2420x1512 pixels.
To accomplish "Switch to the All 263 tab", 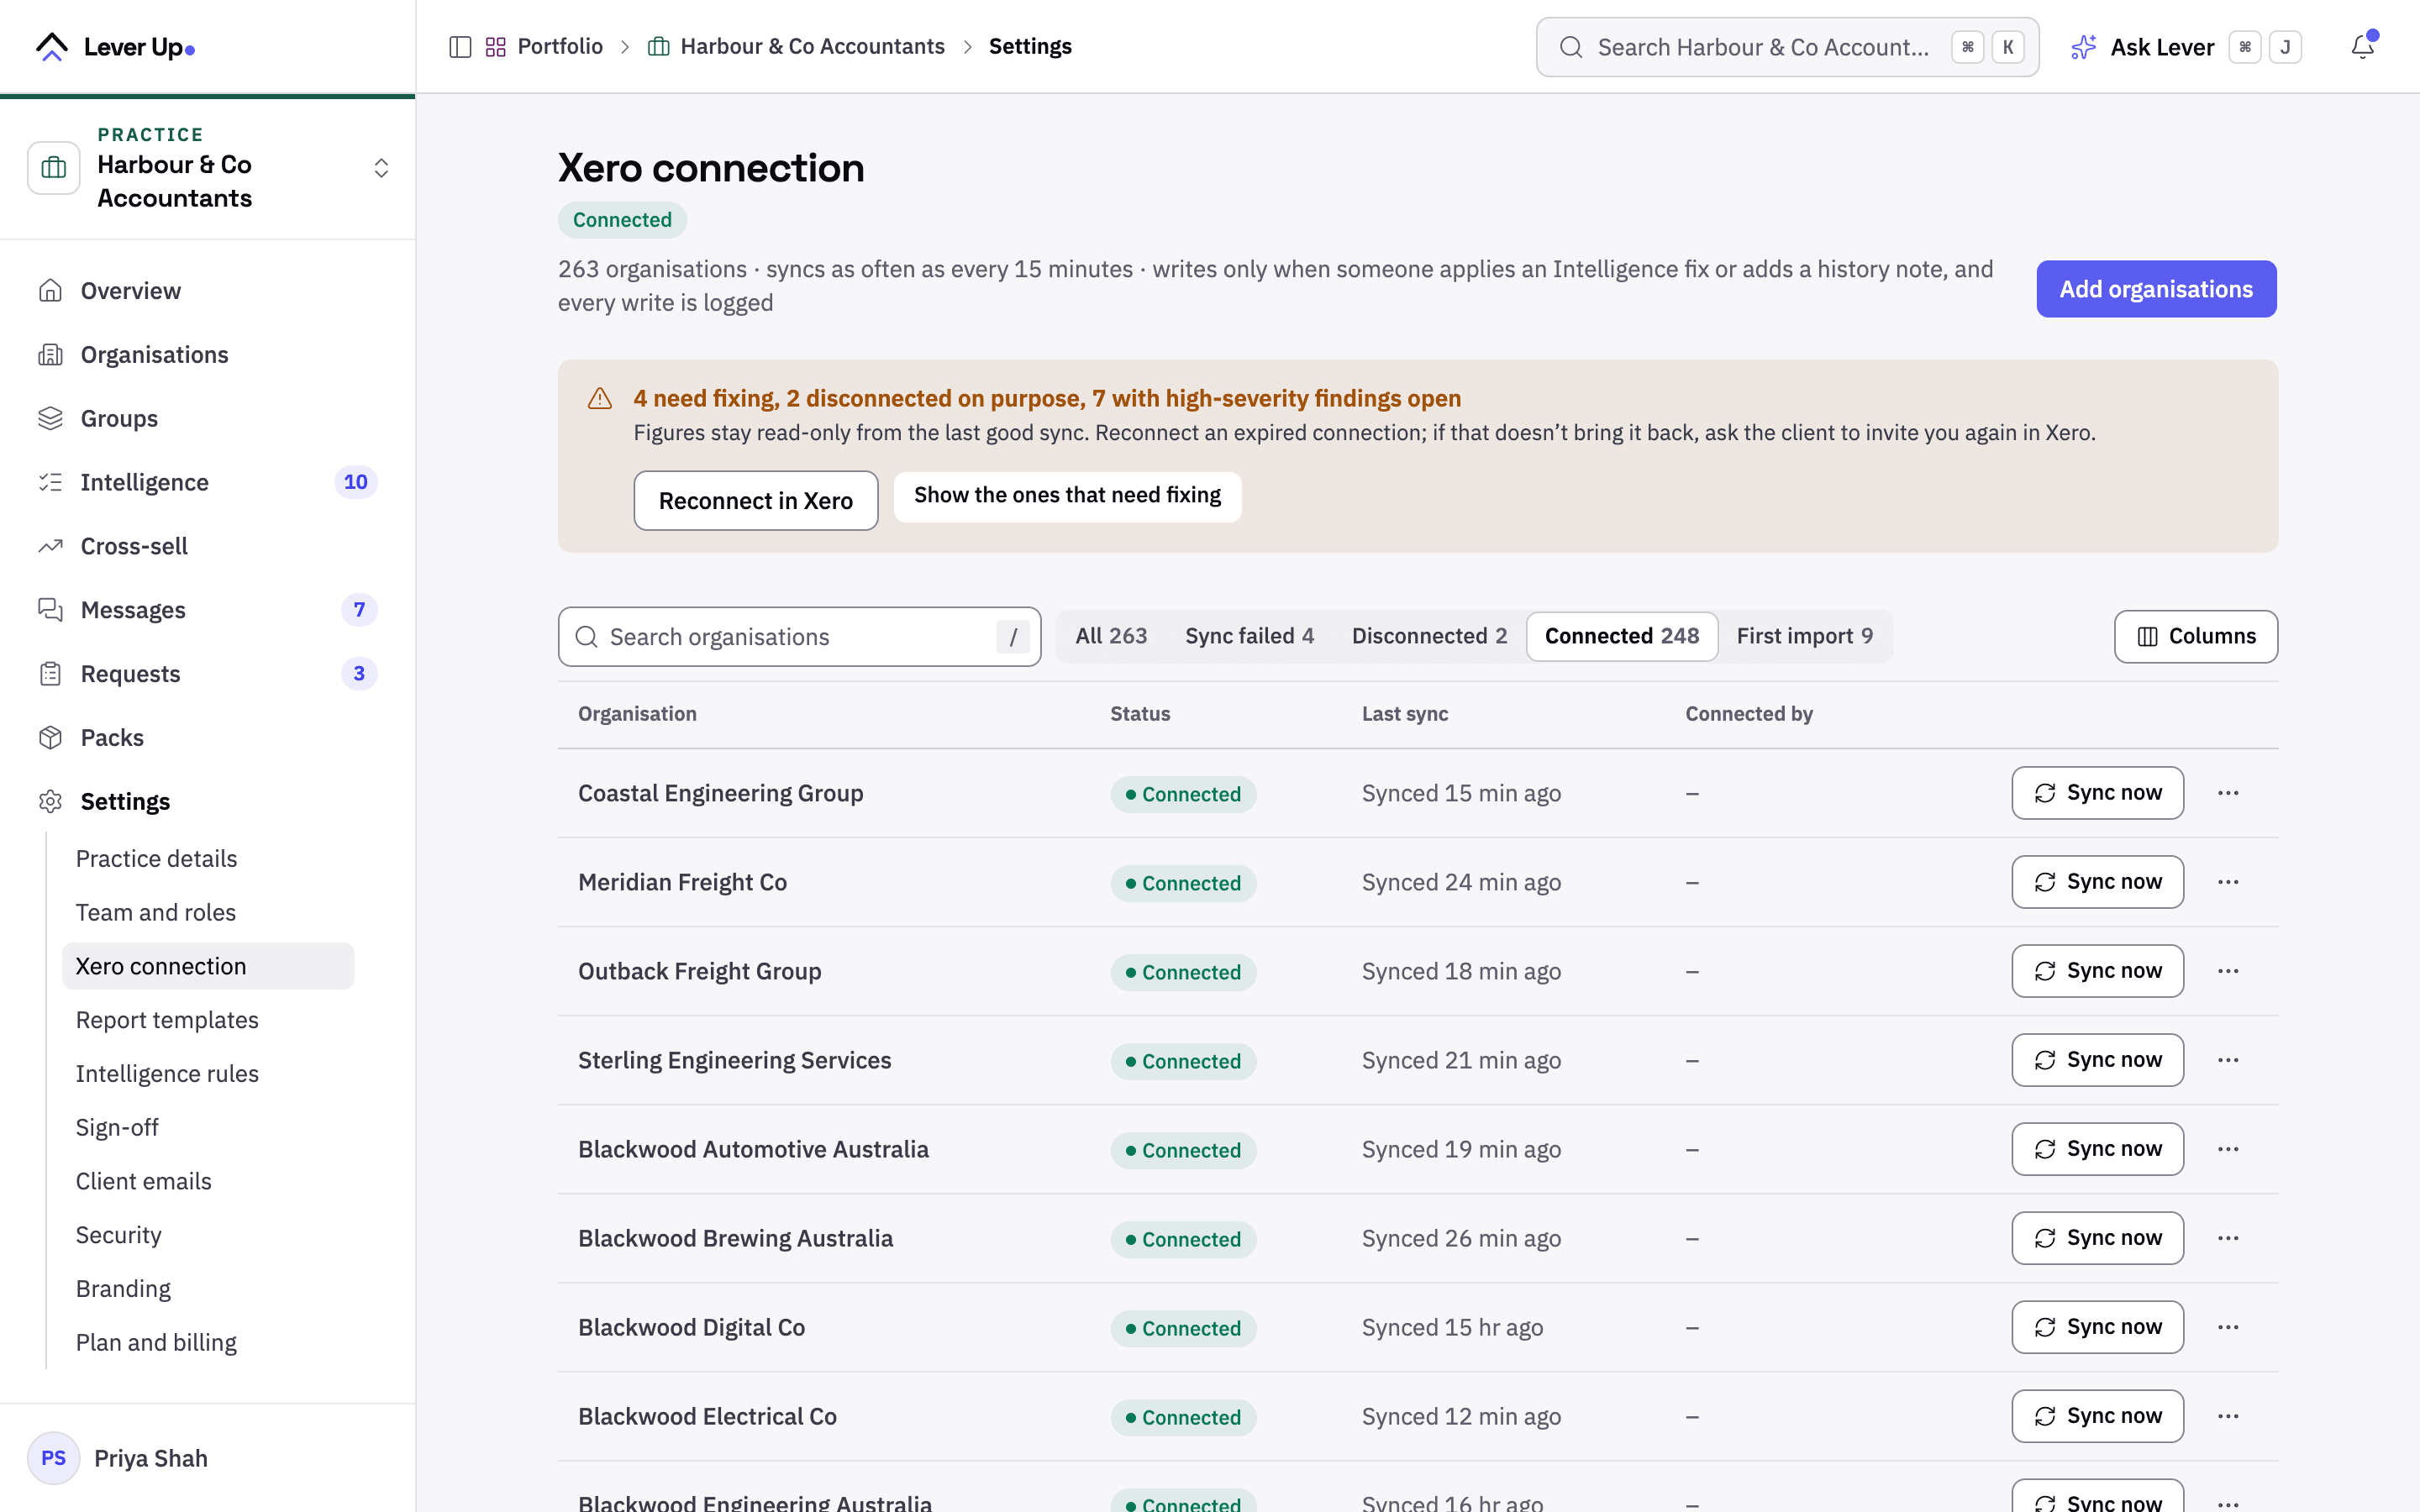I will tap(1111, 636).
